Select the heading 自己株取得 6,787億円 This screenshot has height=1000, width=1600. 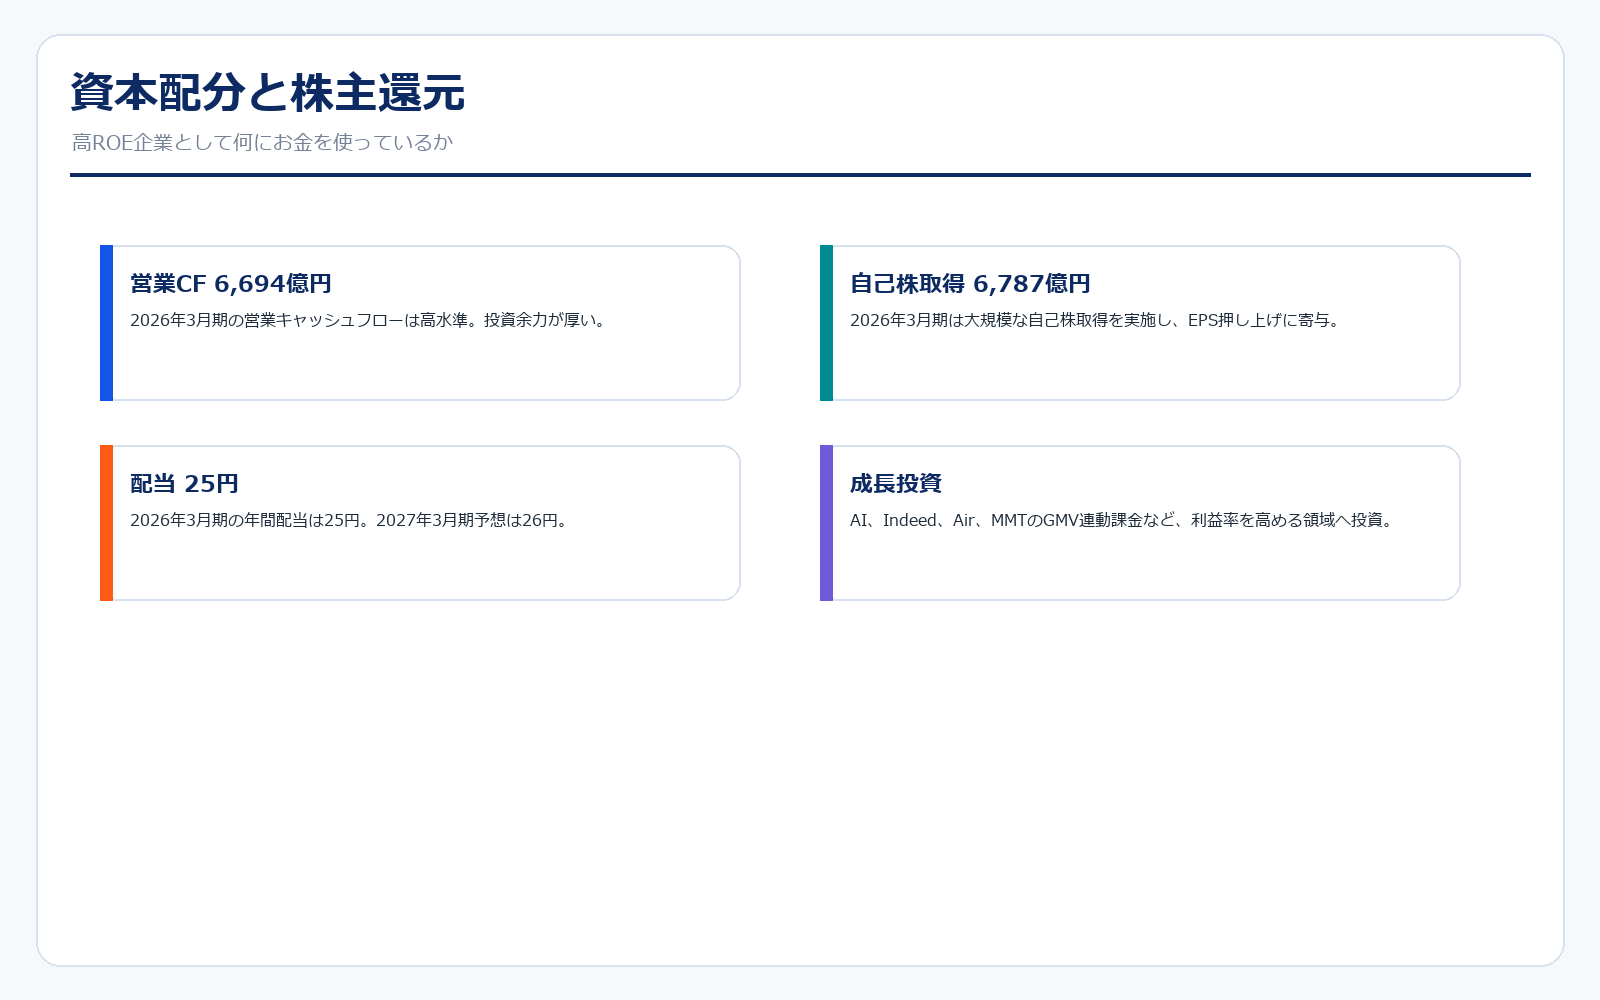pos(970,284)
